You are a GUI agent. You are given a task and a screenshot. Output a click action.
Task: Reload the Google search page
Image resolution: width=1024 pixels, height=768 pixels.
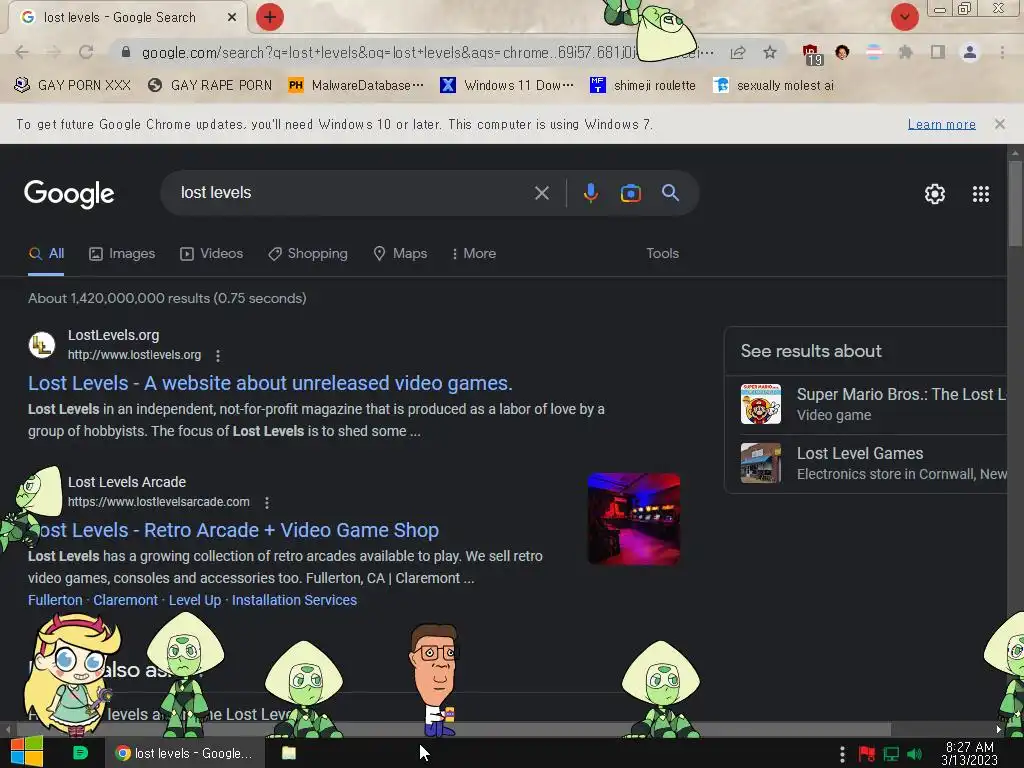coord(86,52)
